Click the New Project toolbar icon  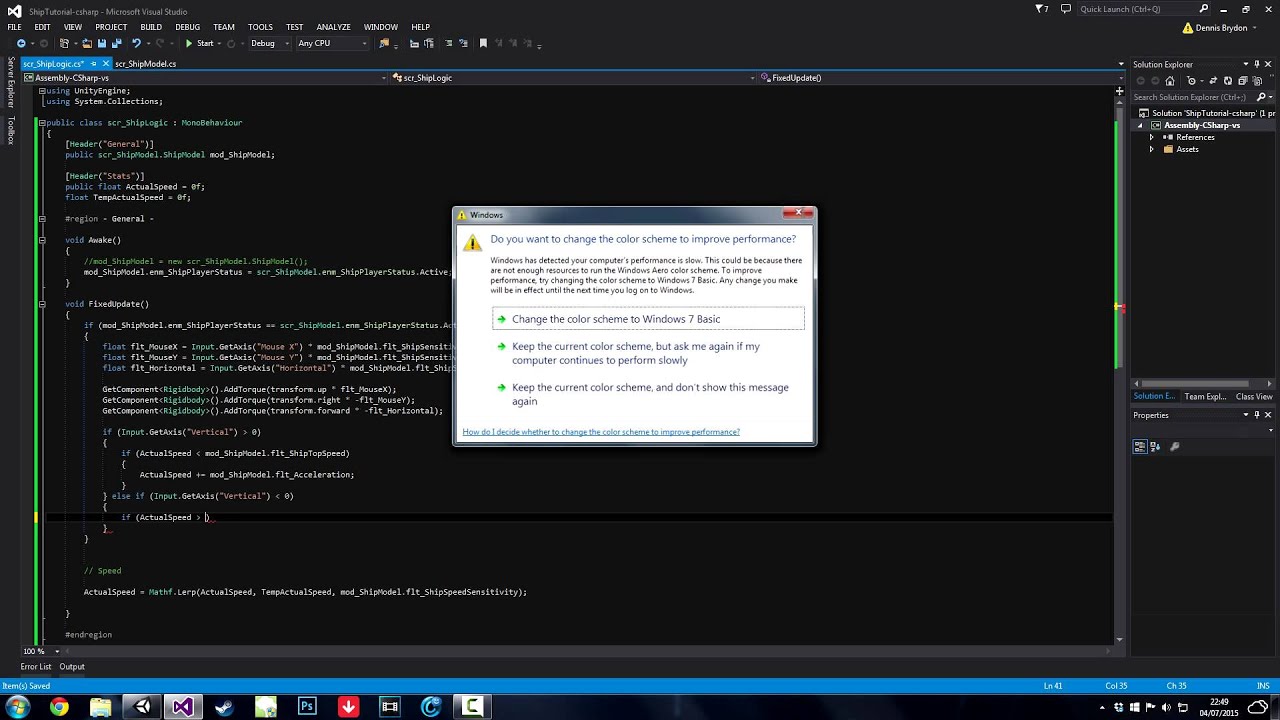pos(64,43)
